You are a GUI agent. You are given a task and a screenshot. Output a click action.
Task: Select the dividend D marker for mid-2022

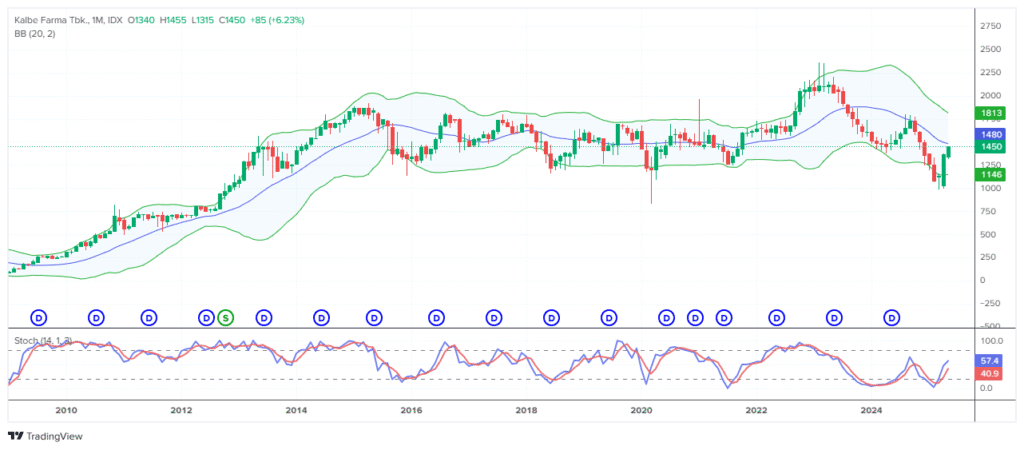click(777, 317)
